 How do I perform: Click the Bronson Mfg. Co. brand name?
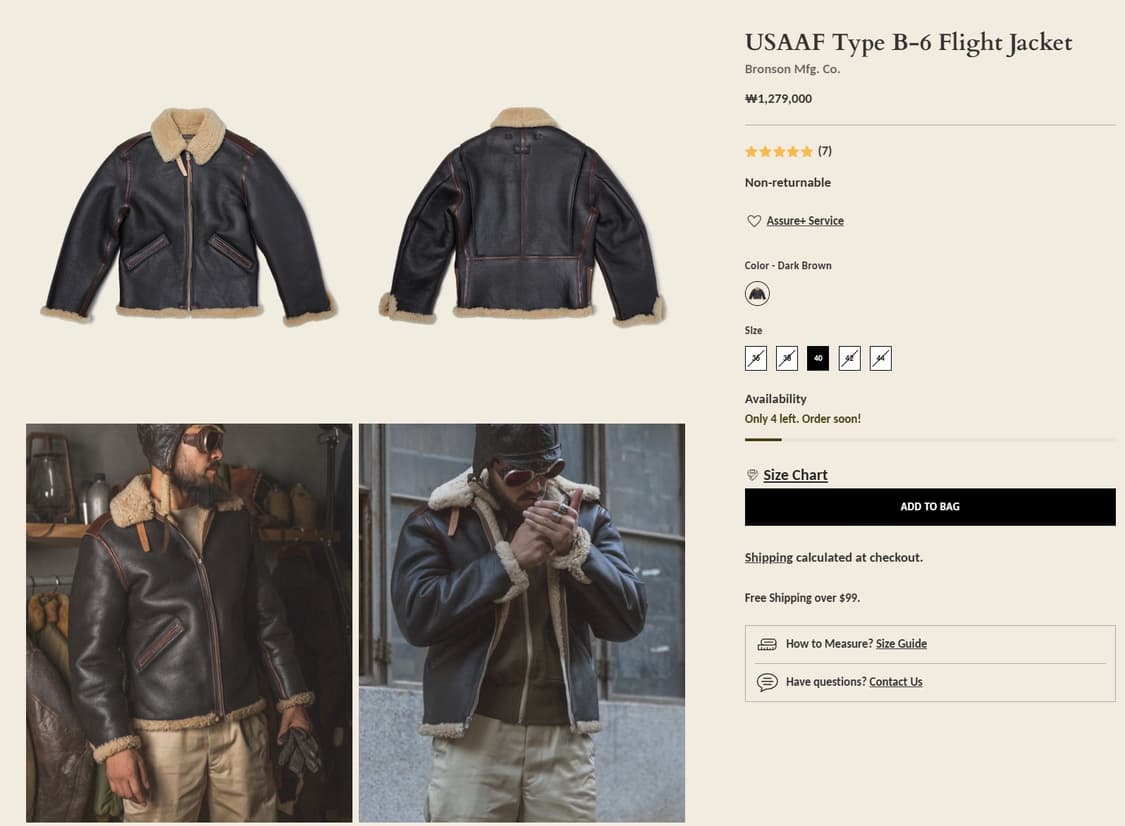791,70
